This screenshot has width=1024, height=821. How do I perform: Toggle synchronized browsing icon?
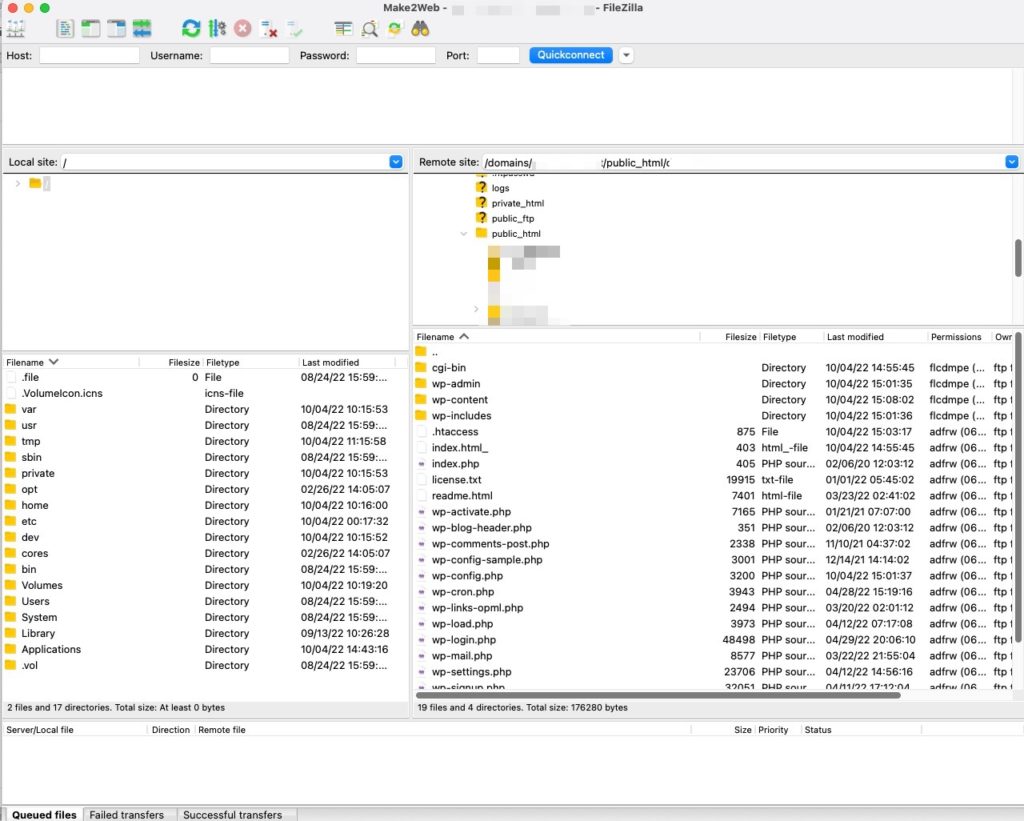click(x=394, y=29)
